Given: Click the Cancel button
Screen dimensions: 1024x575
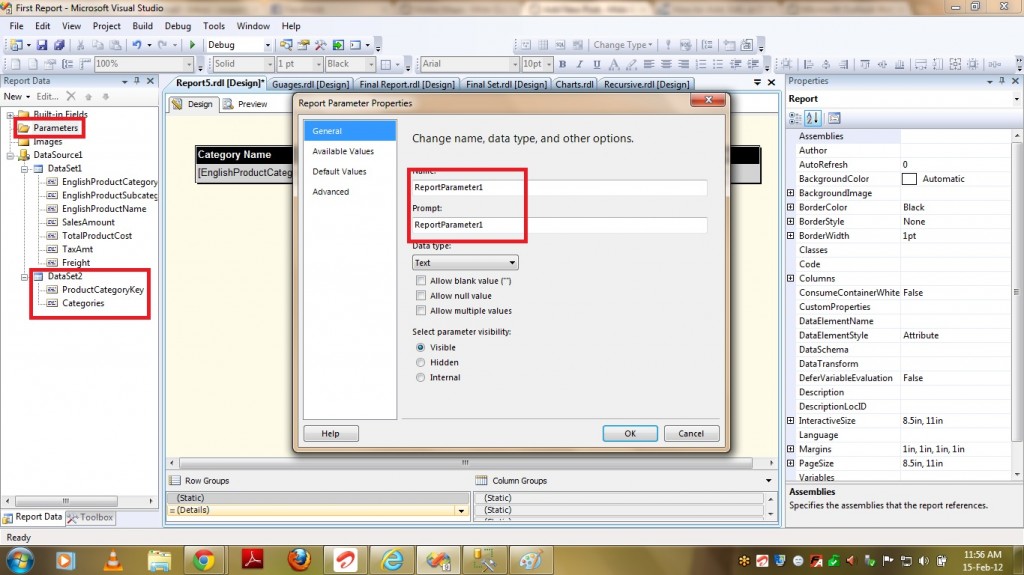Looking at the screenshot, I should [x=691, y=433].
